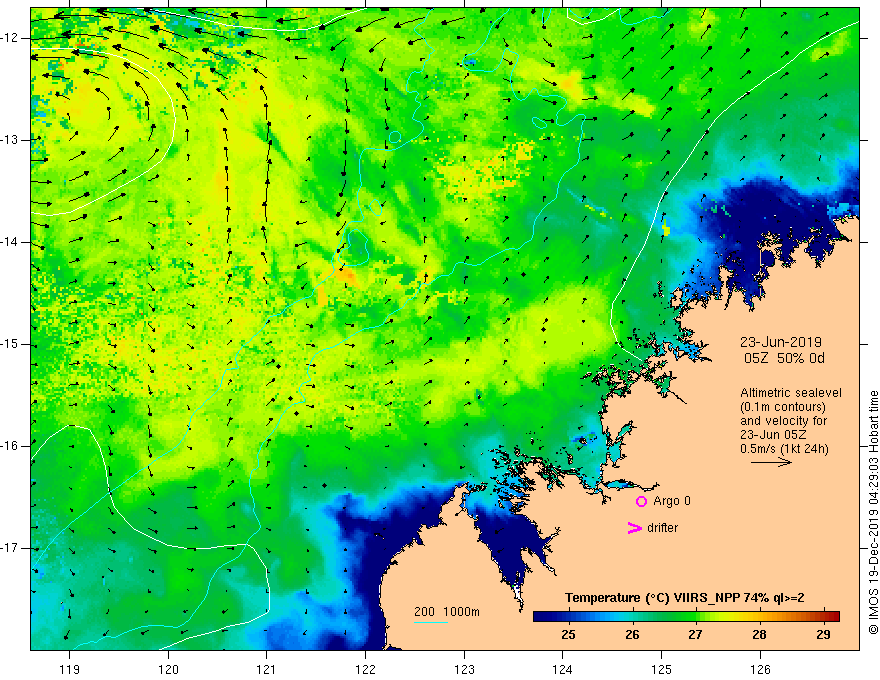This screenshot has width=880, height=680.
Task: Click the IMOS copyright timestamp text
Action: [x=873, y=512]
